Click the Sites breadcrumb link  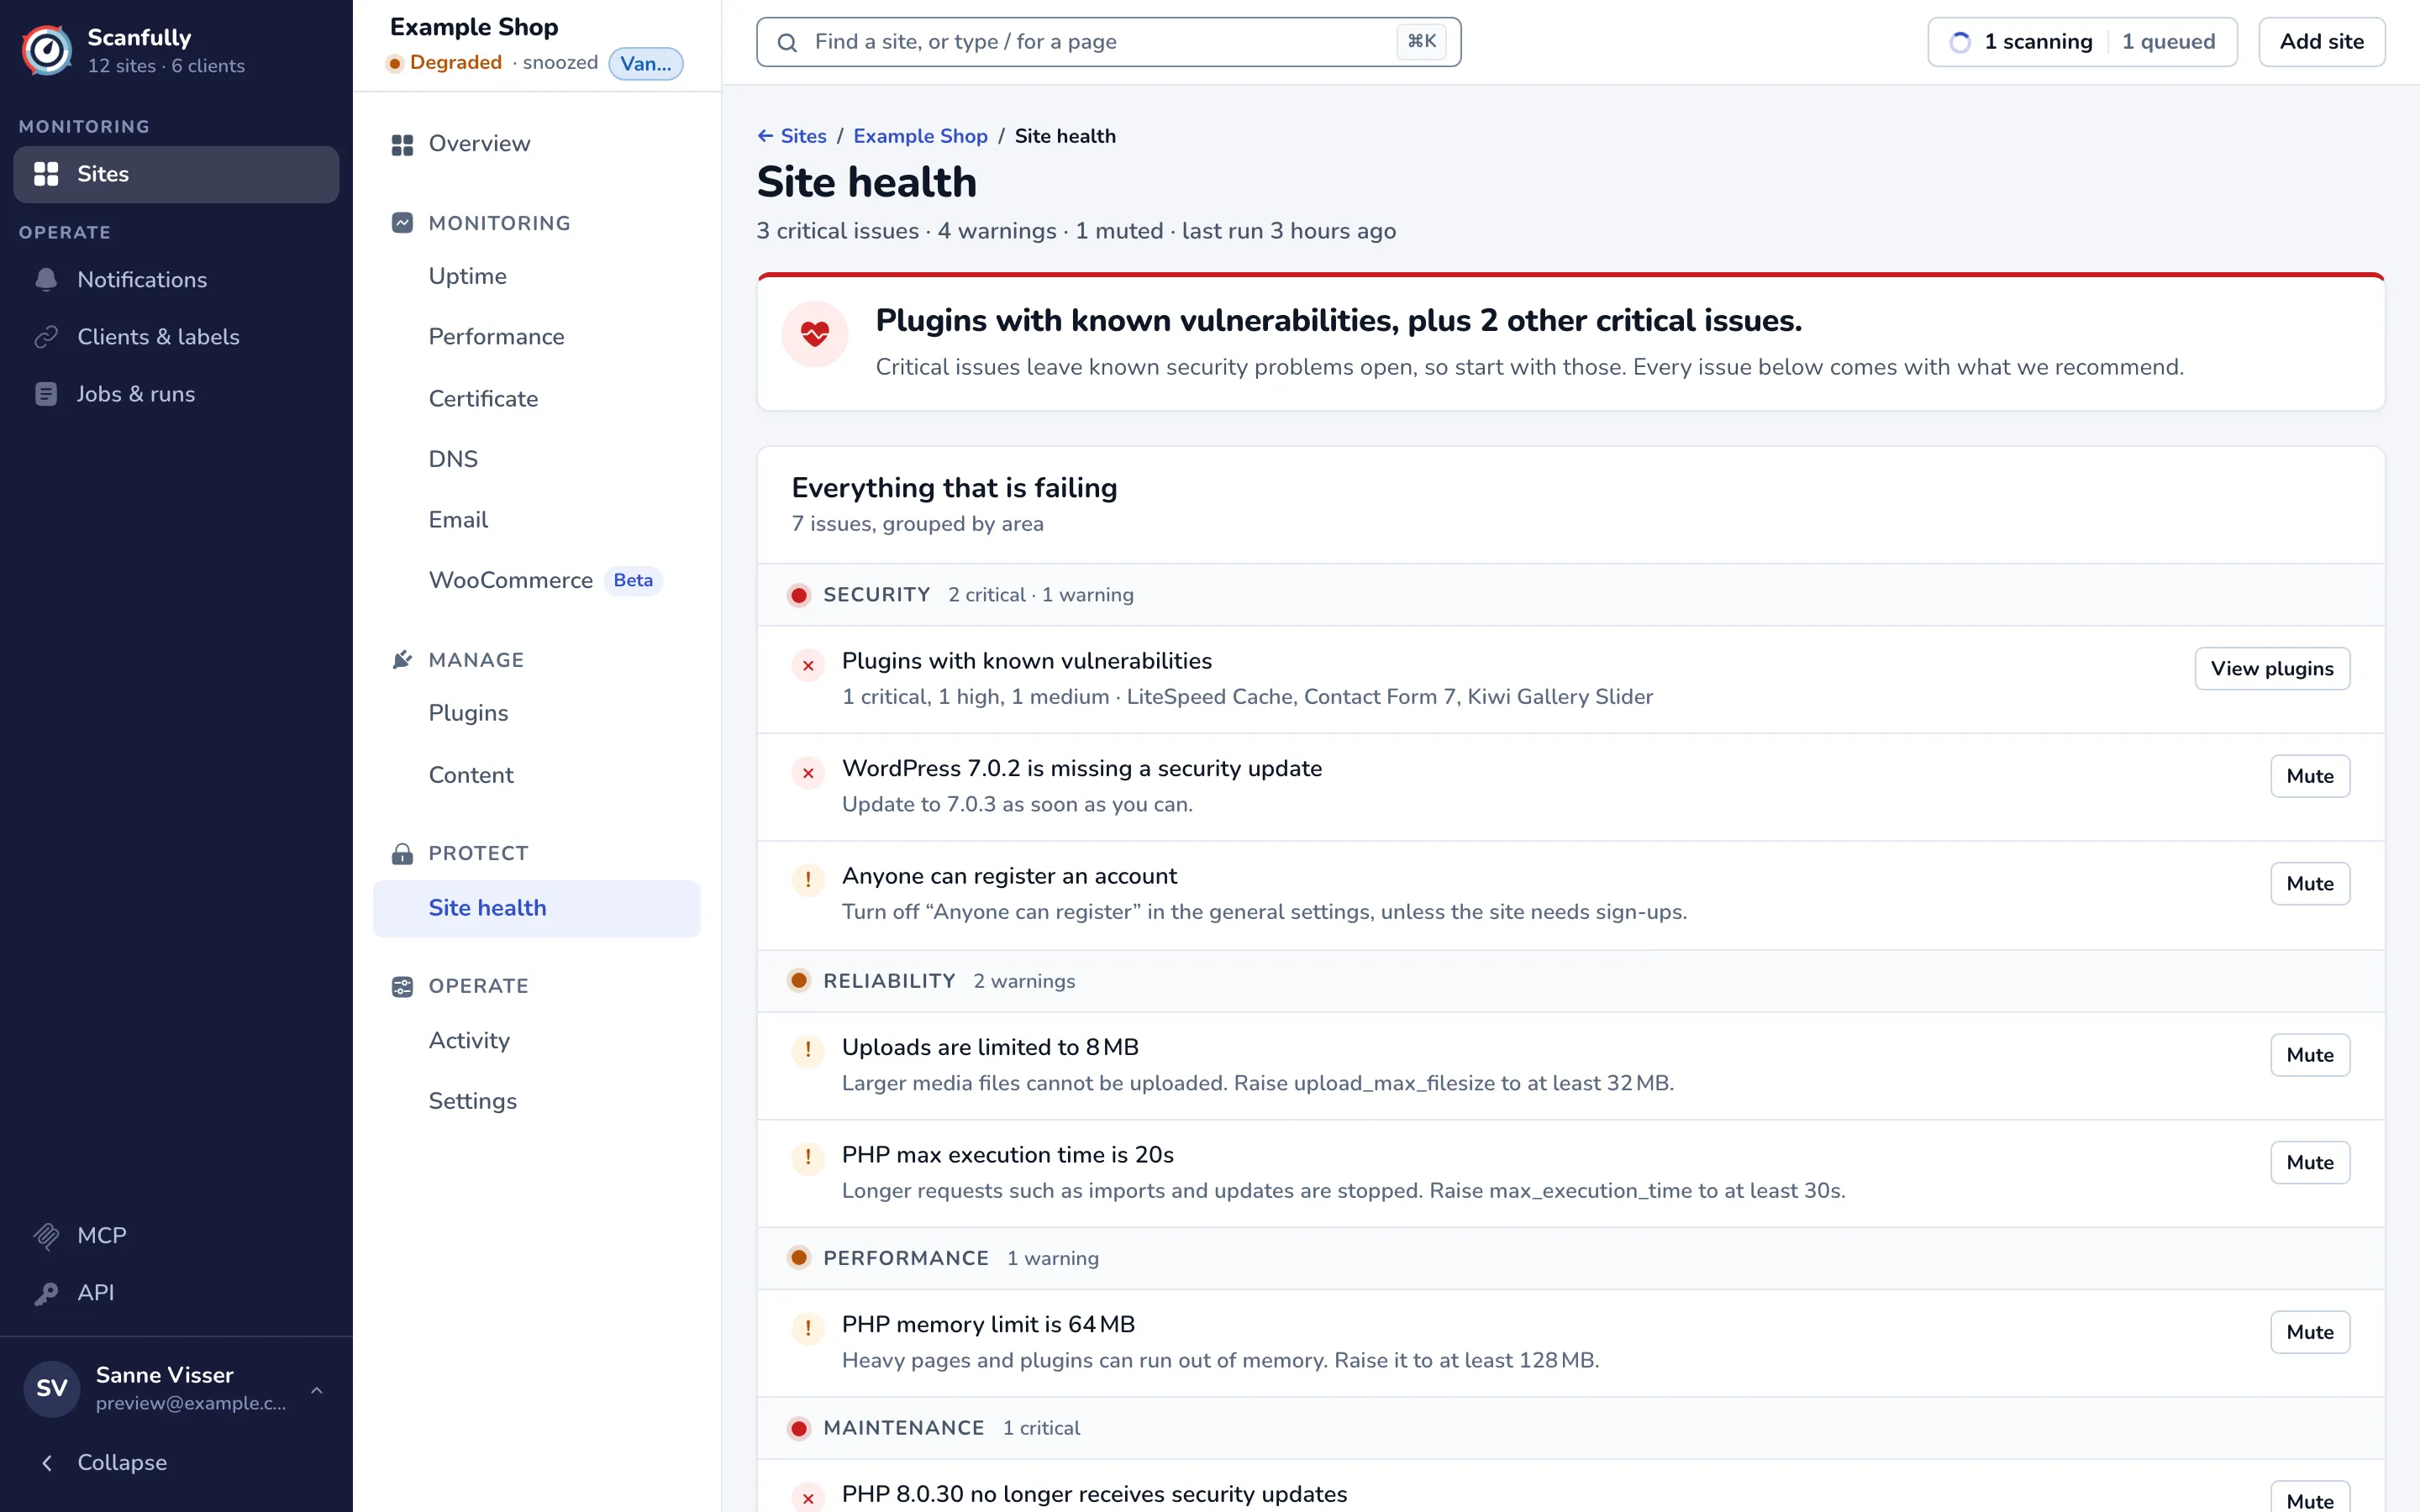pyautogui.click(x=803, y=136)
